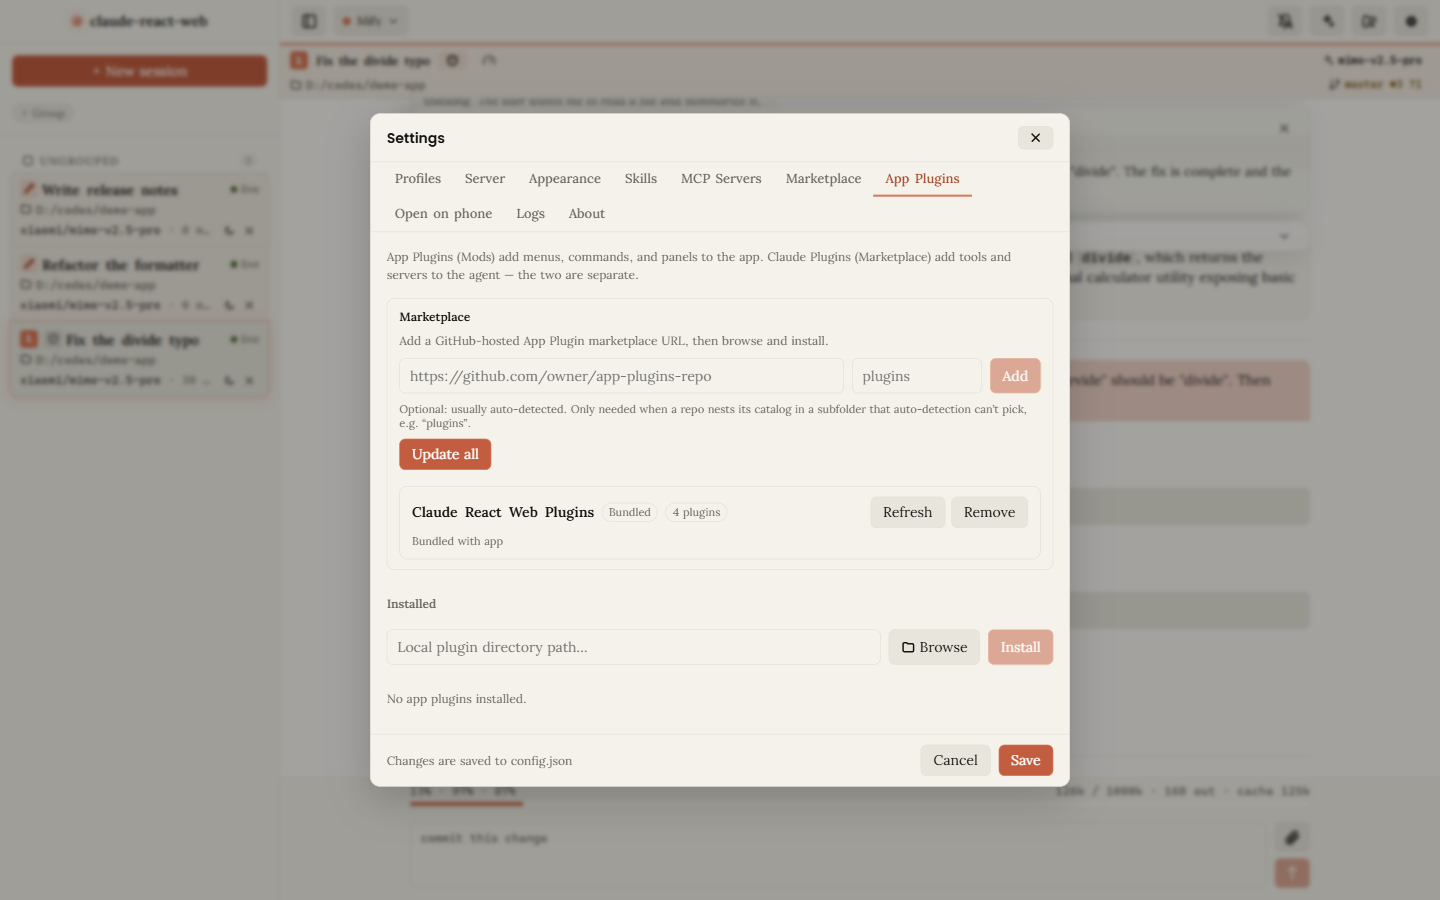The image size is (1440, 900).
Task: Click the plugins subfolder input field
Action: (x=917, y=376)
